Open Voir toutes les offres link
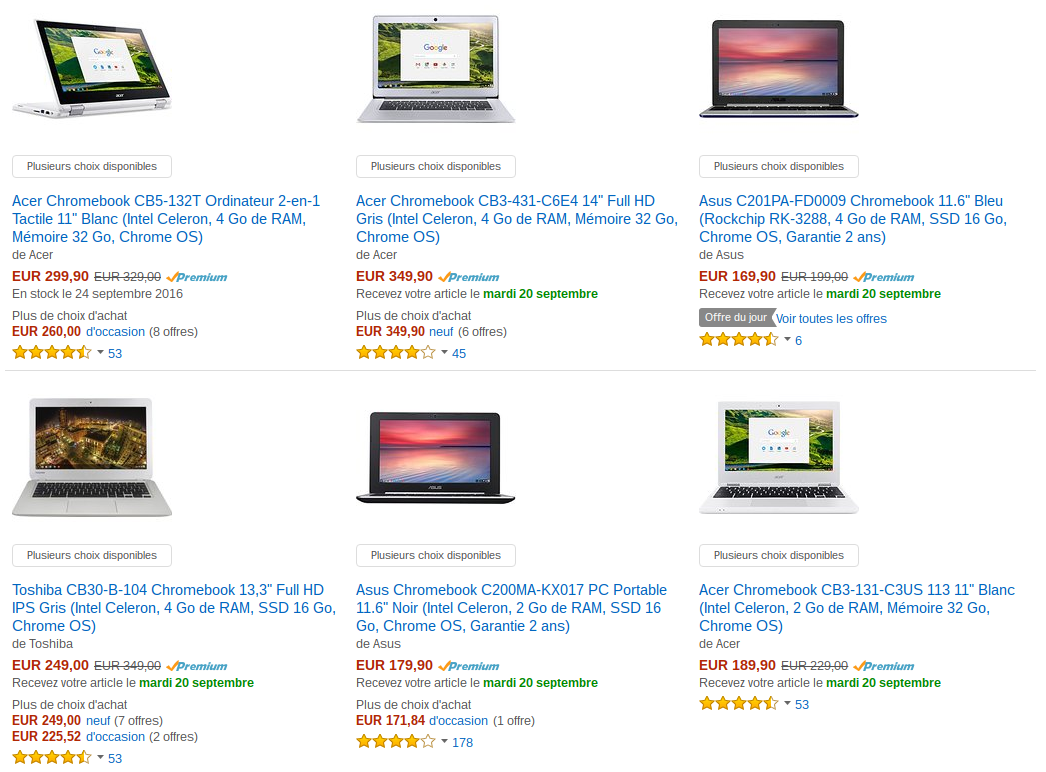Viewport: 1046px width, 772px height. tap(831, 319)
